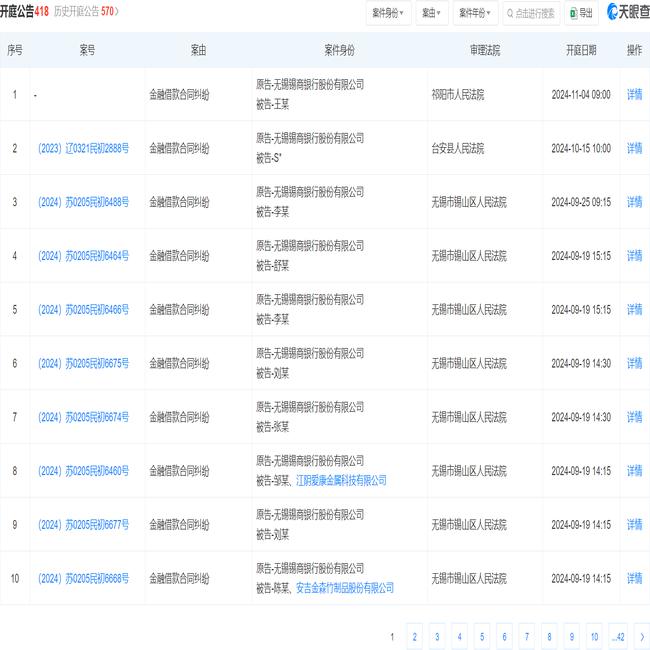Viewport: 650px width, 650px height.
Task: Select the 开庭公告 418 tab
Action: [x=24, y=12]
